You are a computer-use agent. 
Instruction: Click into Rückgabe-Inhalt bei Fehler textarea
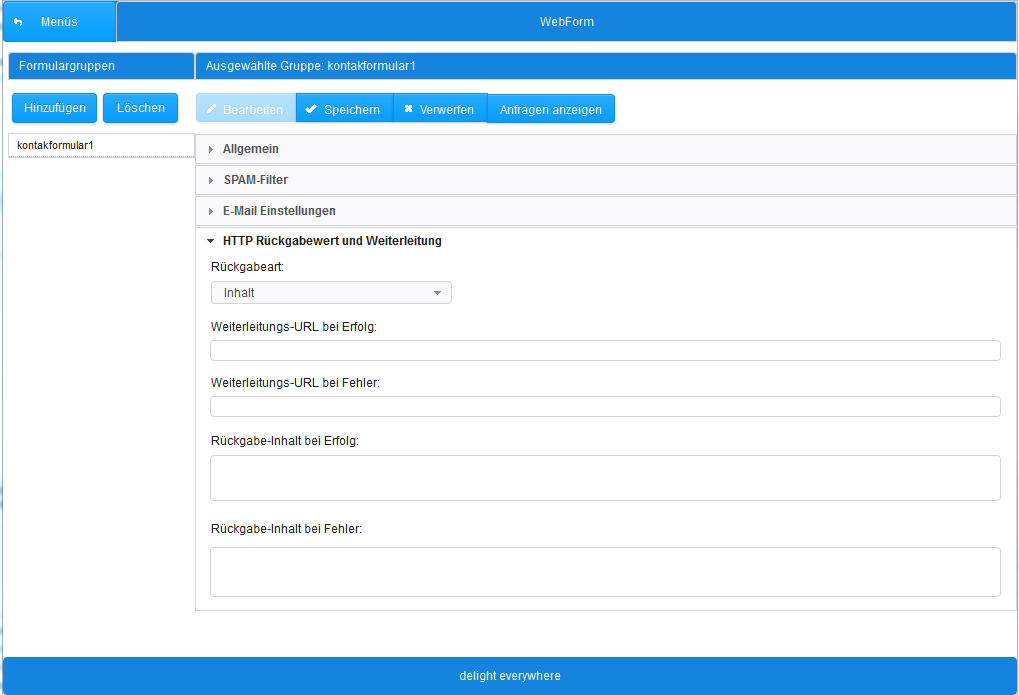[605, 572]
